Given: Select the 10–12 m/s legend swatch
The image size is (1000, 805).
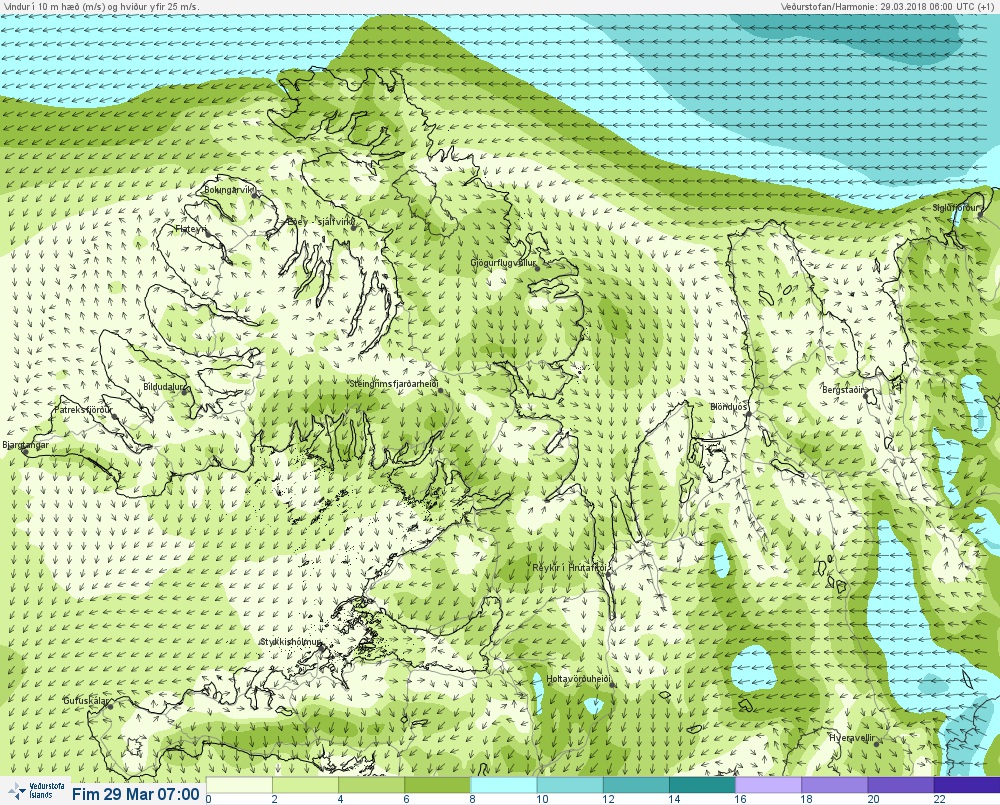Looking at the screenshot, I should click(x=570, y=785).
